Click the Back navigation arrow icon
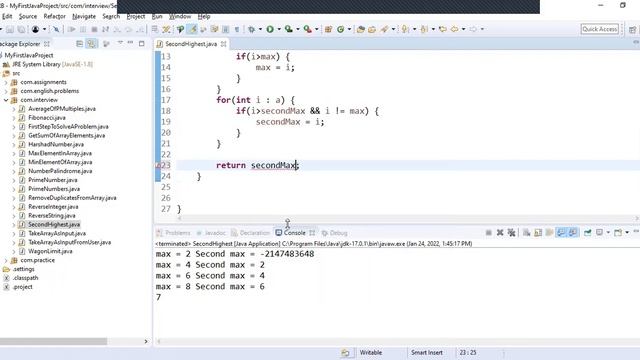The width and height of the screenshot is (640, 360). [454, 29]
